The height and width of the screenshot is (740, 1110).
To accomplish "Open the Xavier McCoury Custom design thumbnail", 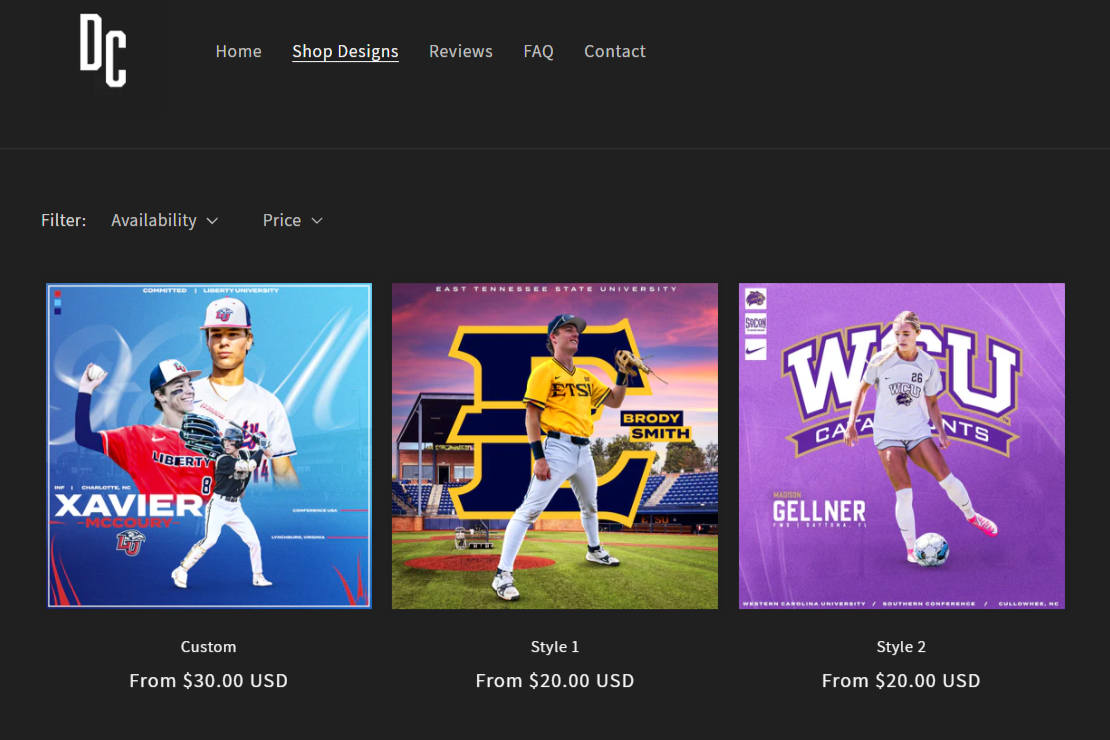I will click(x=209, y=446).
